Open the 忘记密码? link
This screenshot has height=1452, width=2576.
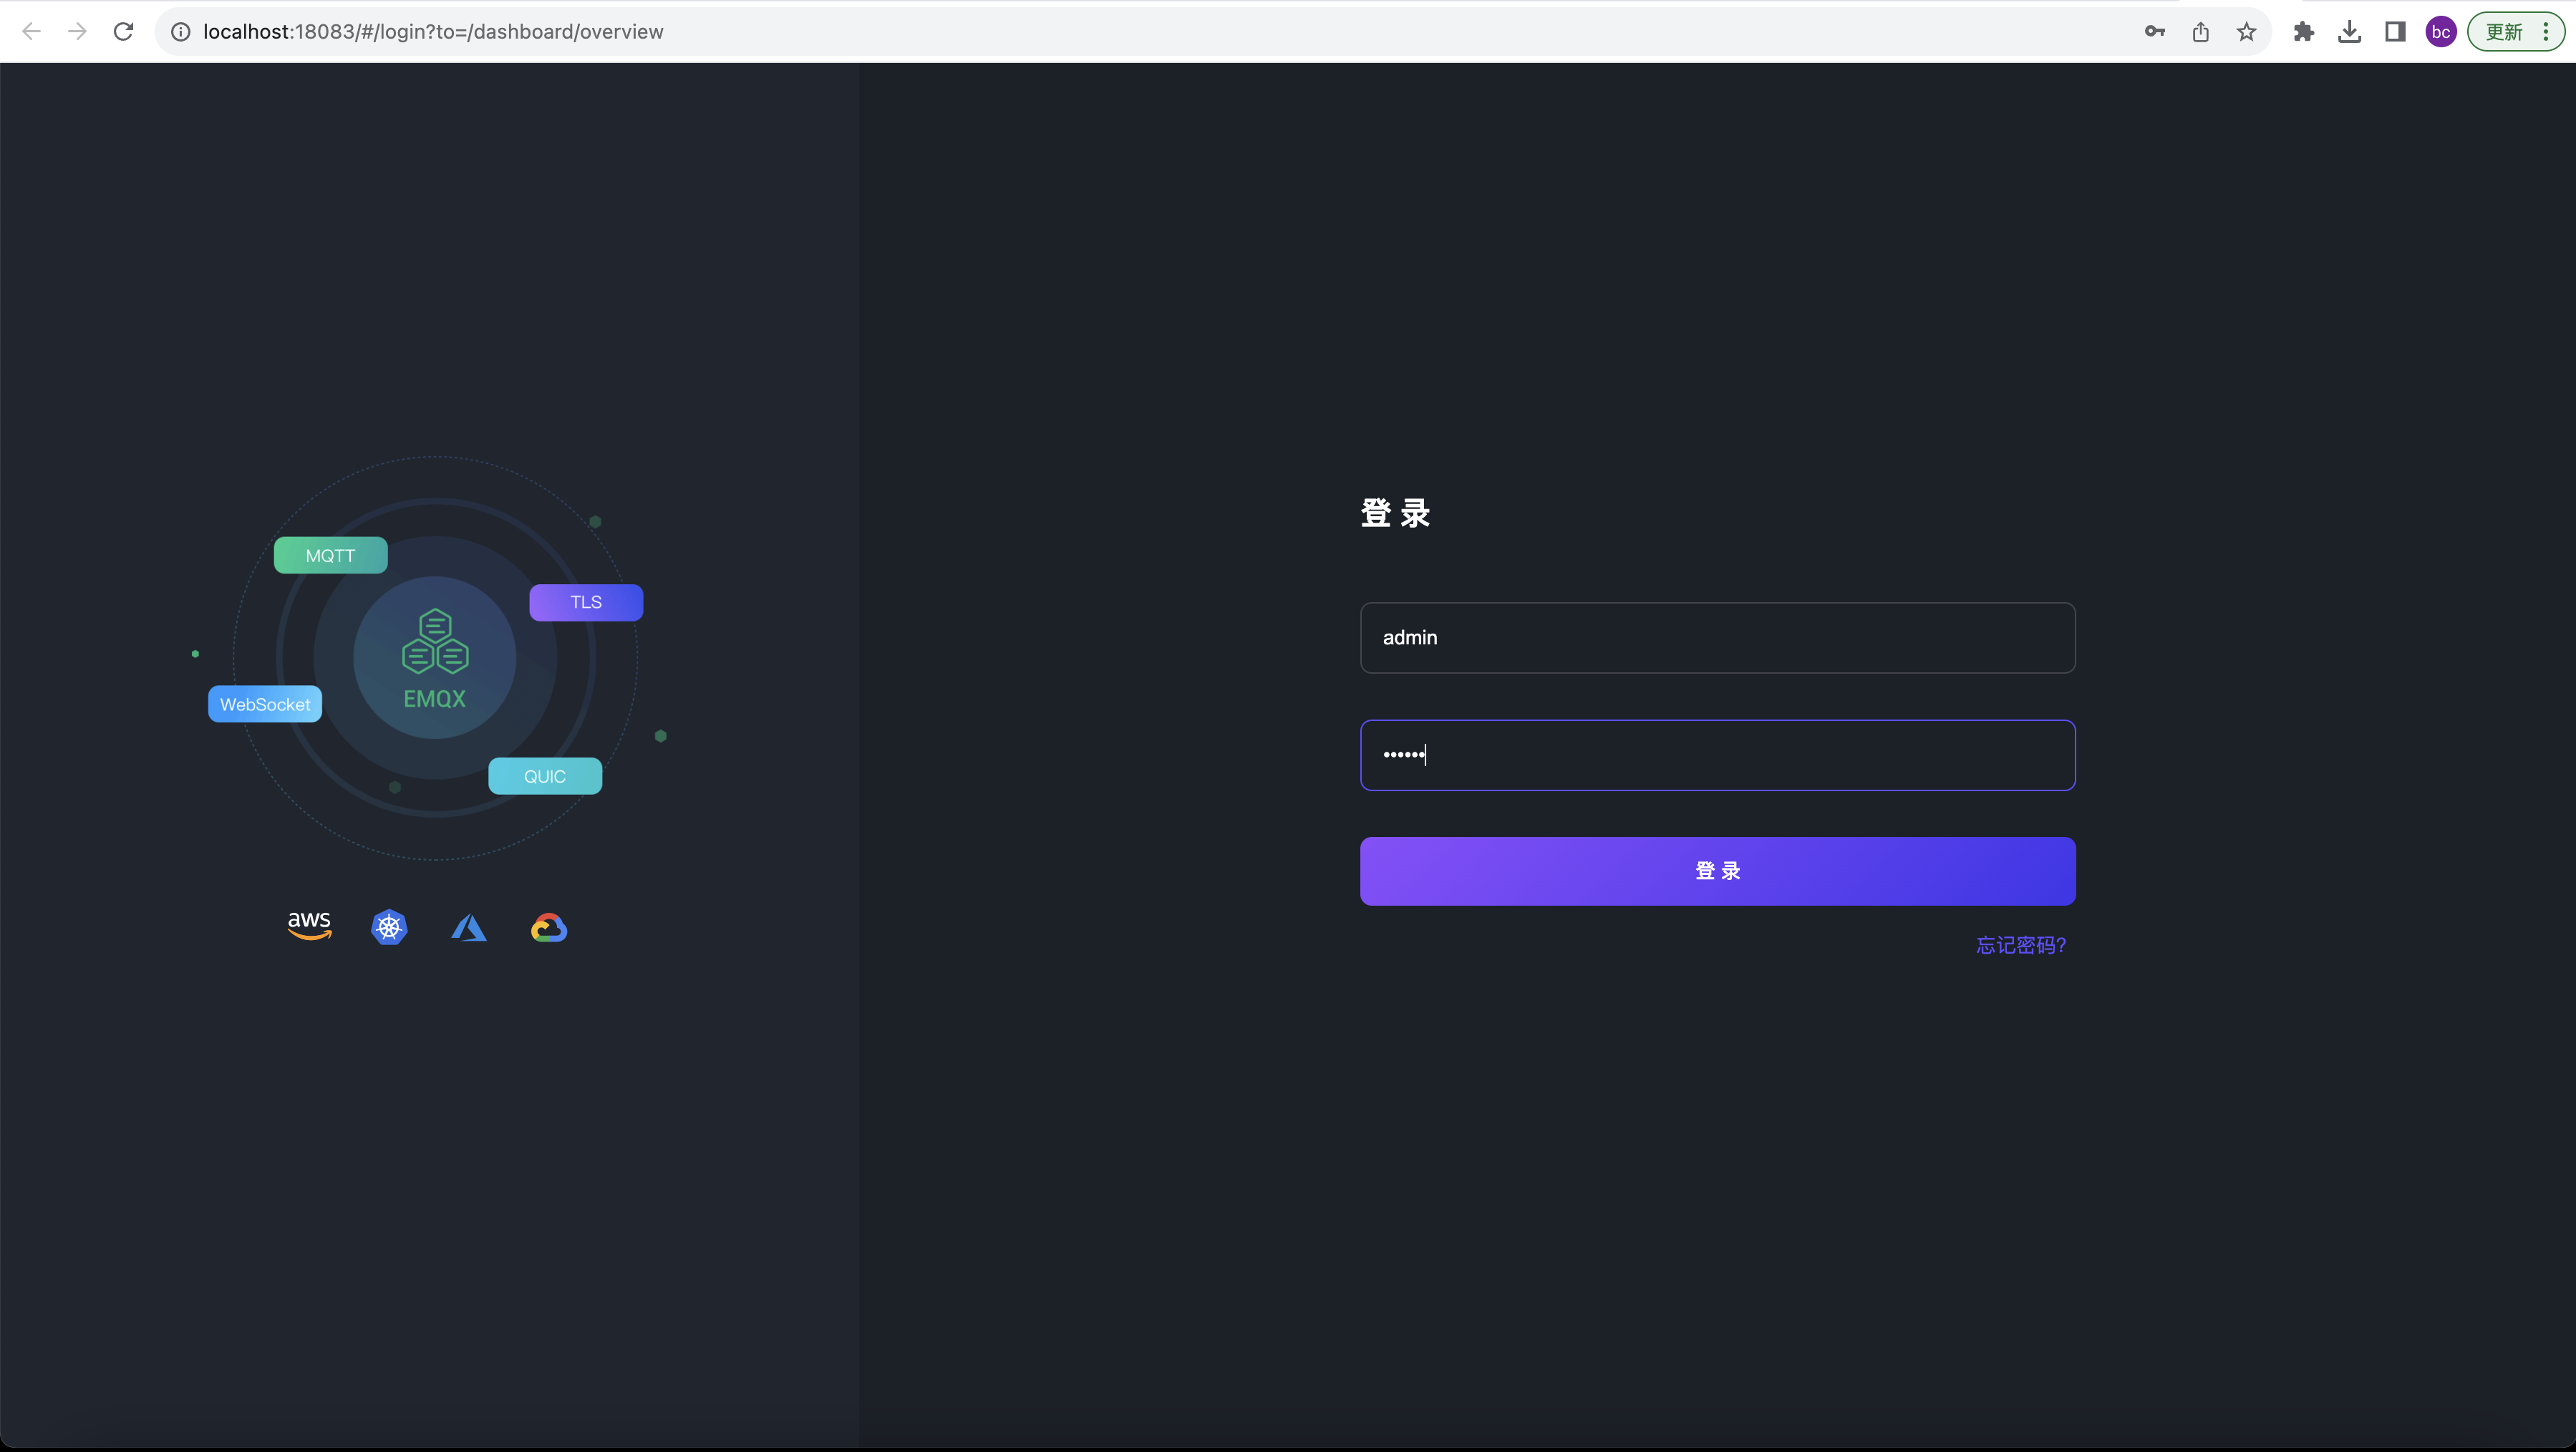click(2021, 945)
